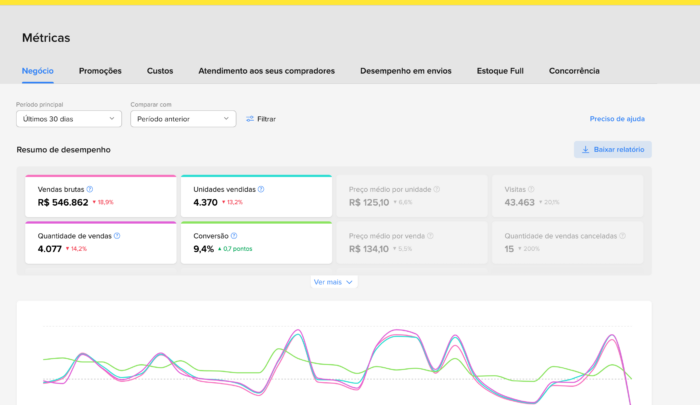
Task: Open the Quantidade de vendas help icon
Action: click(x=117, y=236)
